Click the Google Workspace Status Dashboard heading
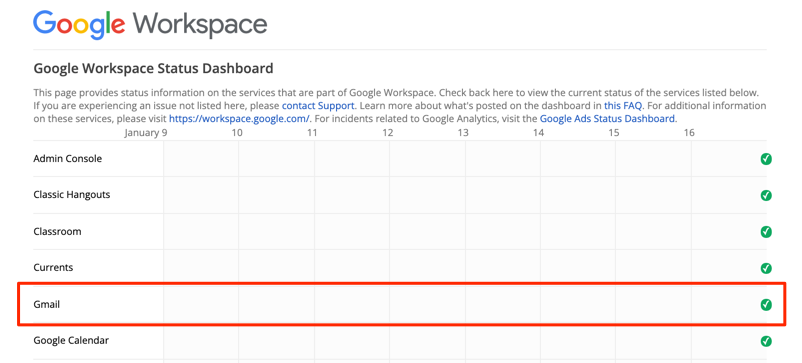 [x=153, y=67]
